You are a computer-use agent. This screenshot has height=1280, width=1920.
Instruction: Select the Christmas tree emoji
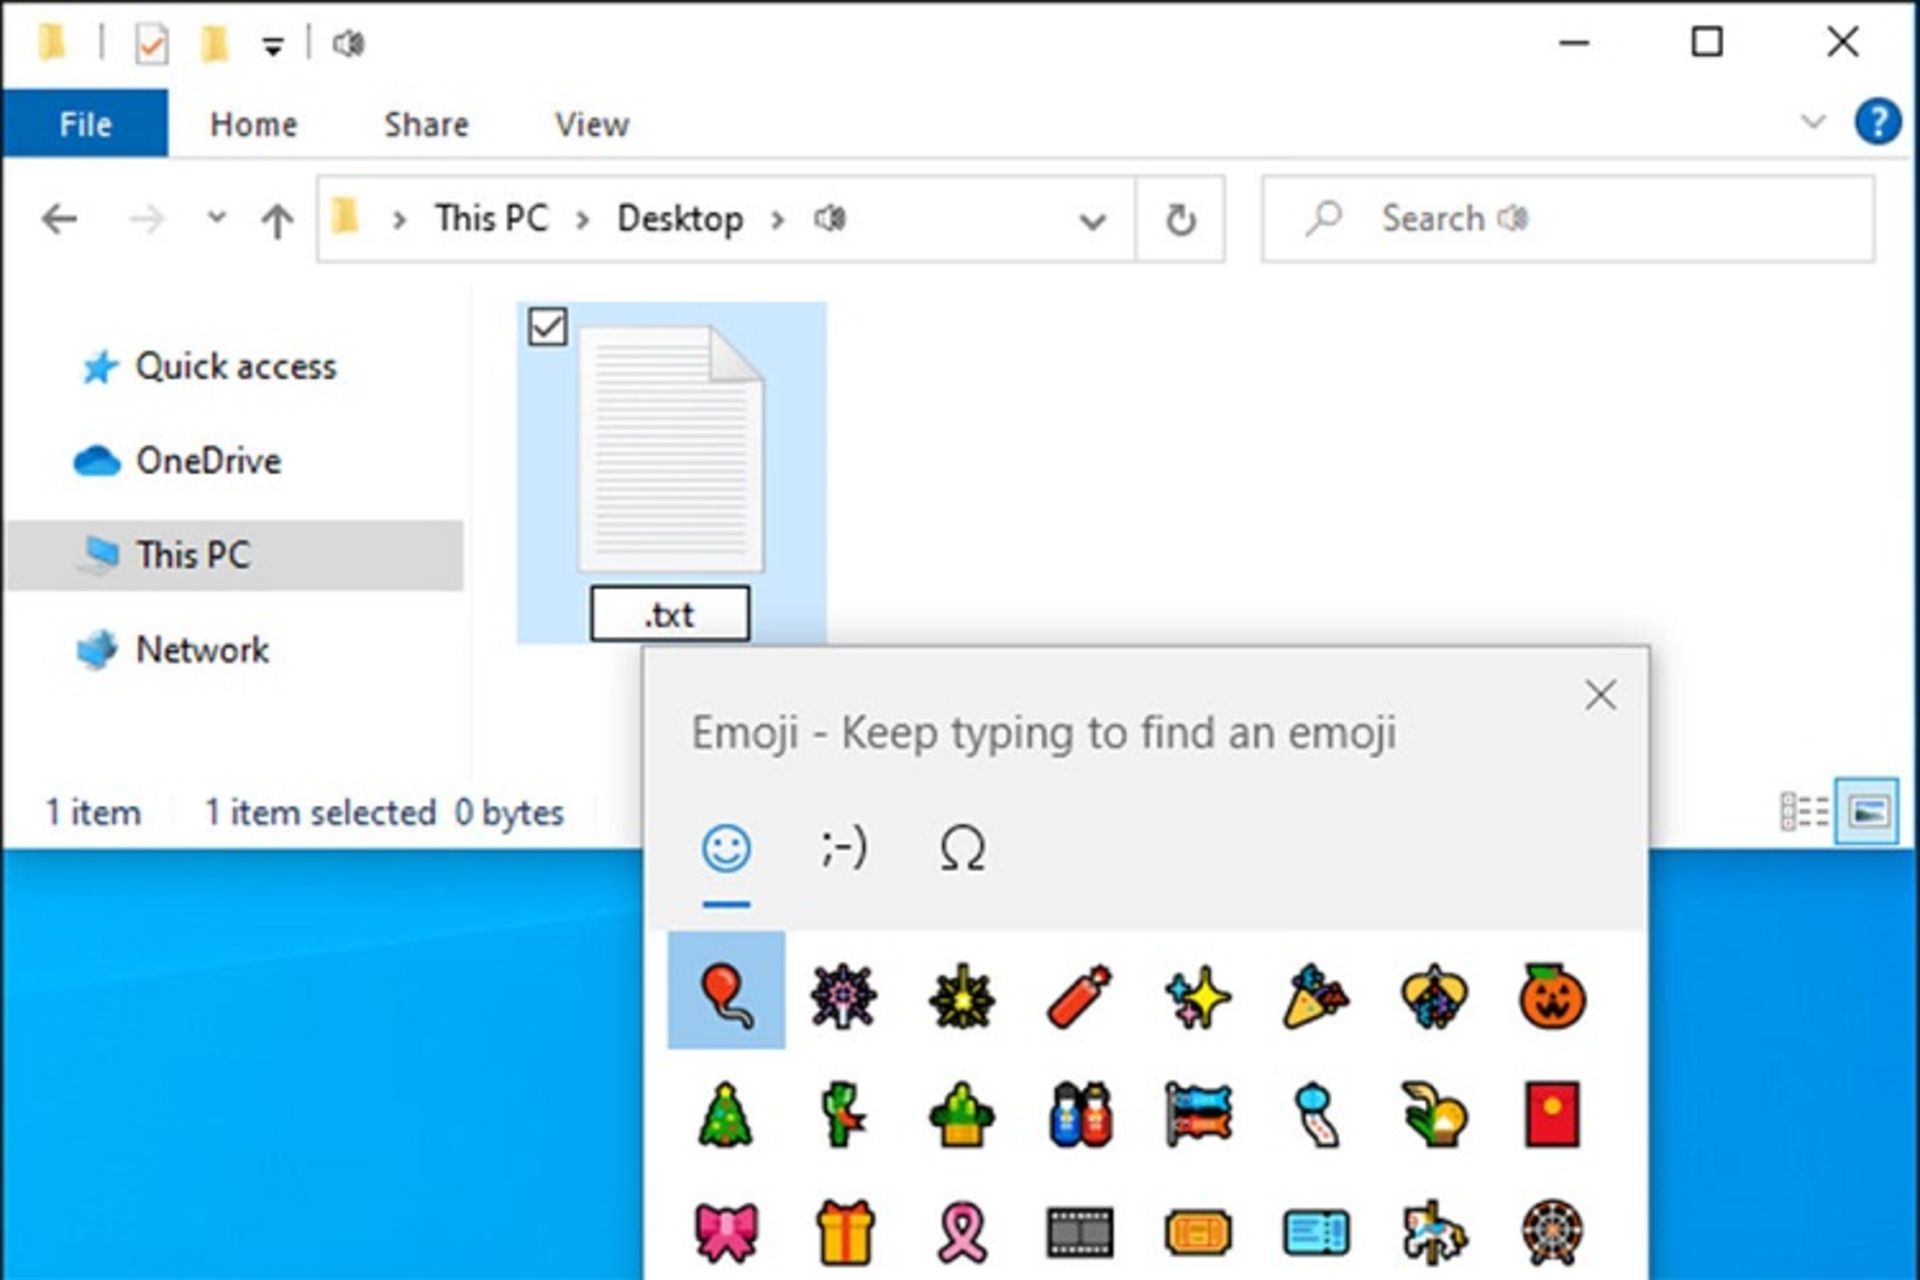coord(725,1114)
